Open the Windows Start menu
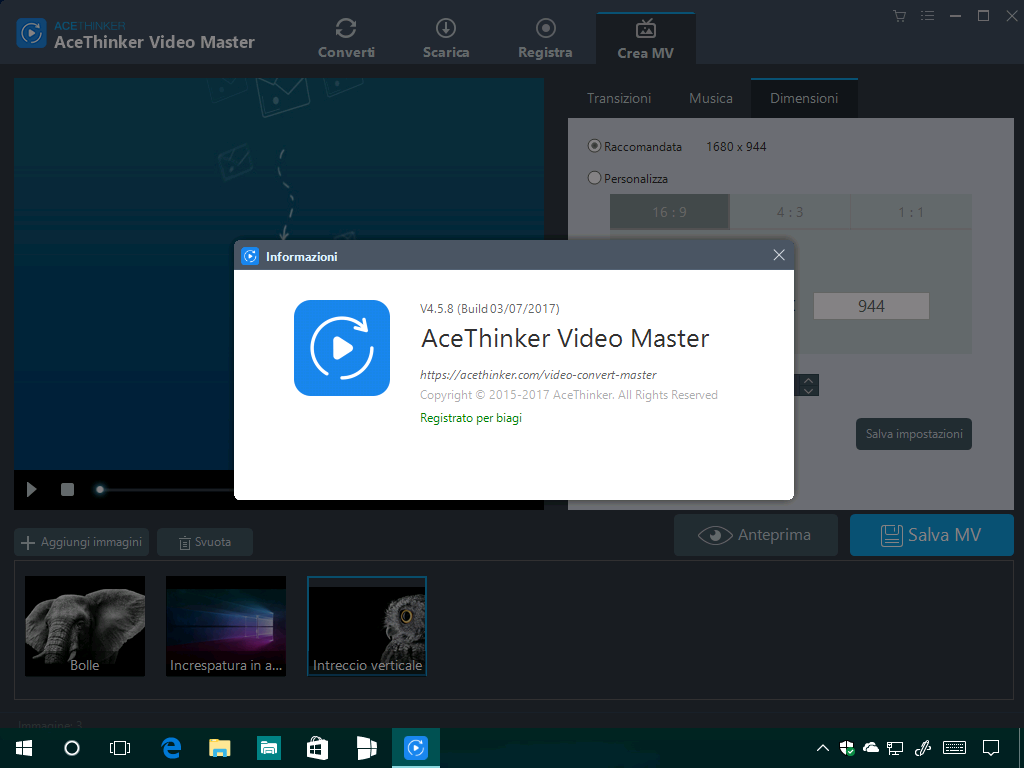The height and width of the screenshot is (768, 1024). (24, 748)
